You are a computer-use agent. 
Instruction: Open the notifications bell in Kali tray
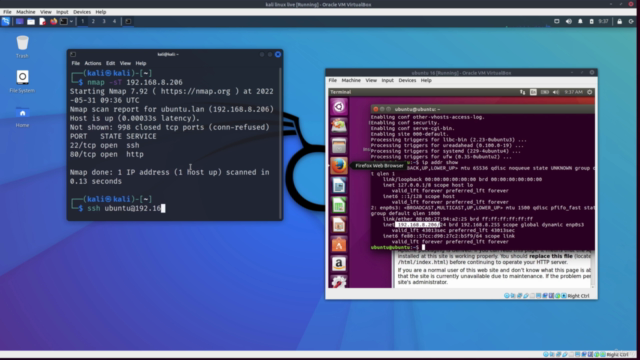click(x=580, y=21)
